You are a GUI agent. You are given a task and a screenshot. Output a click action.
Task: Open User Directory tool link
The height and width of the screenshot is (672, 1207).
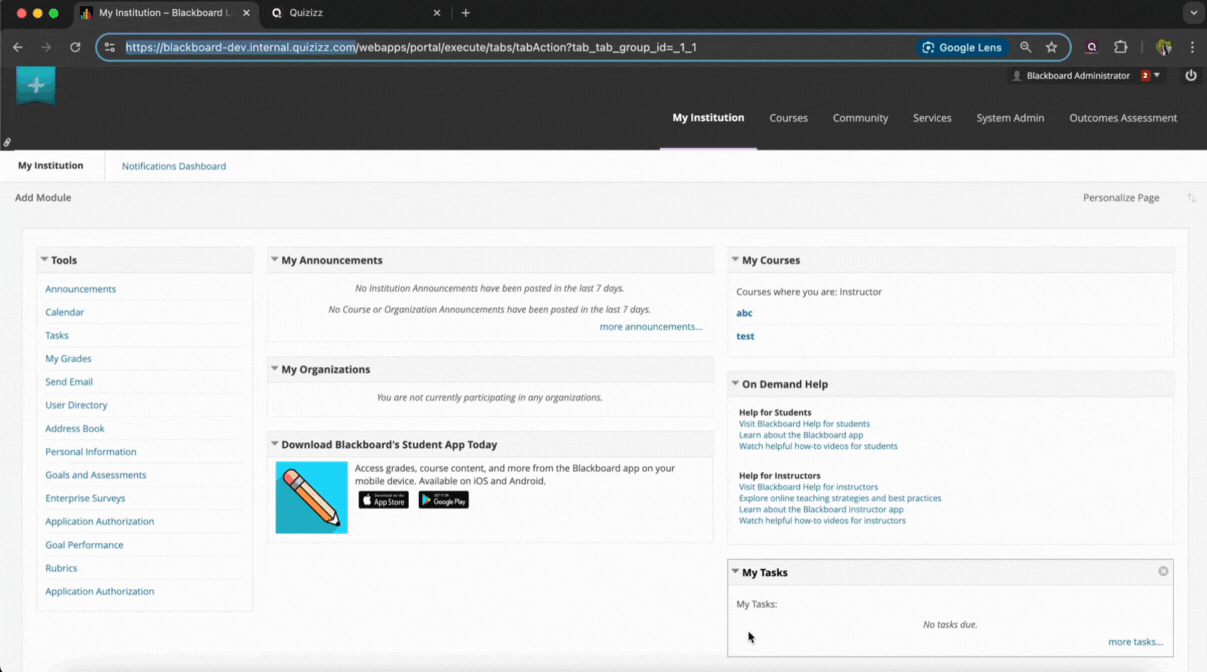click(x=76, y=405)
